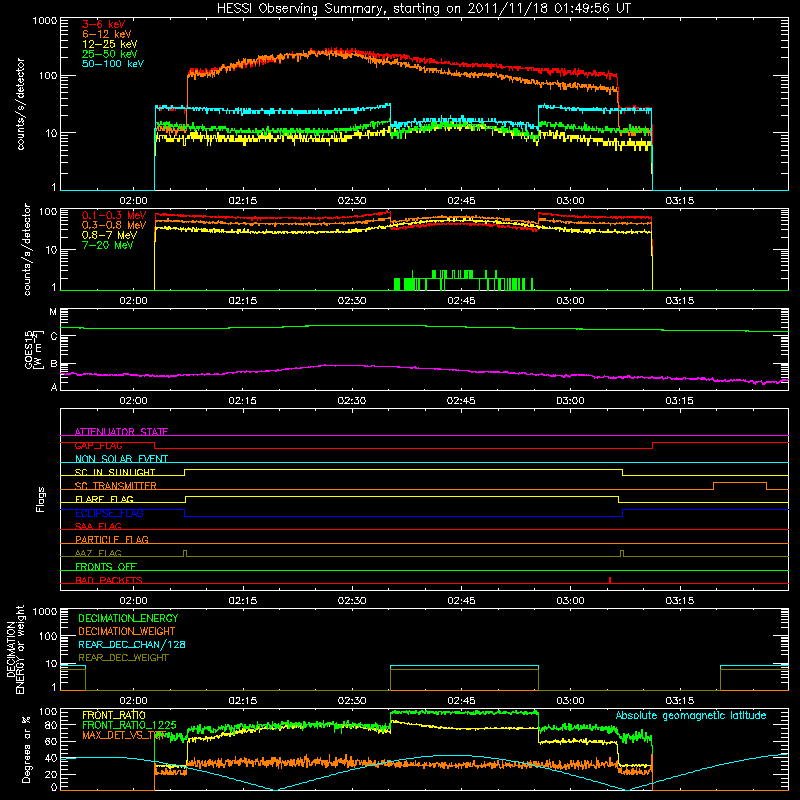Click the vertical 'Flags' axis label
Screen dimensions: 800x800
point(41,499)
